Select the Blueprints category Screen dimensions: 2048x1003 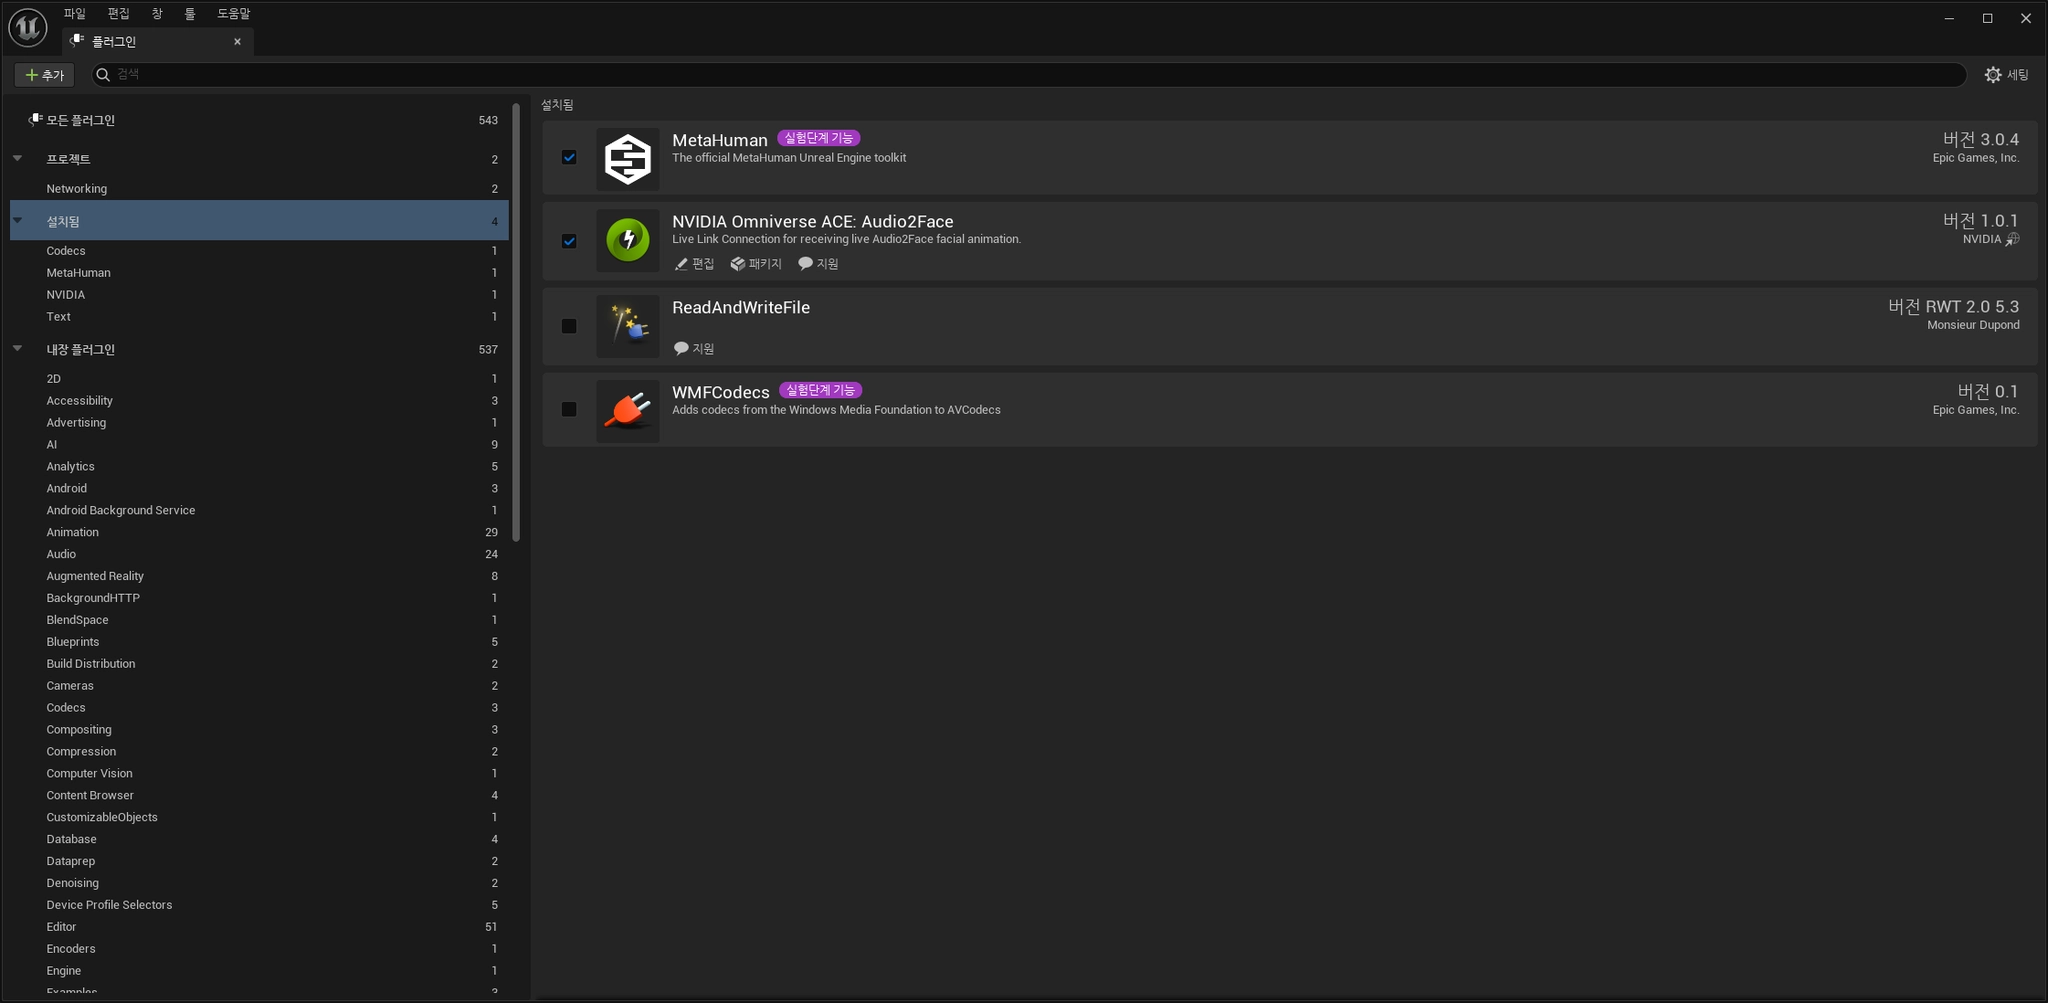pos(259,642)
